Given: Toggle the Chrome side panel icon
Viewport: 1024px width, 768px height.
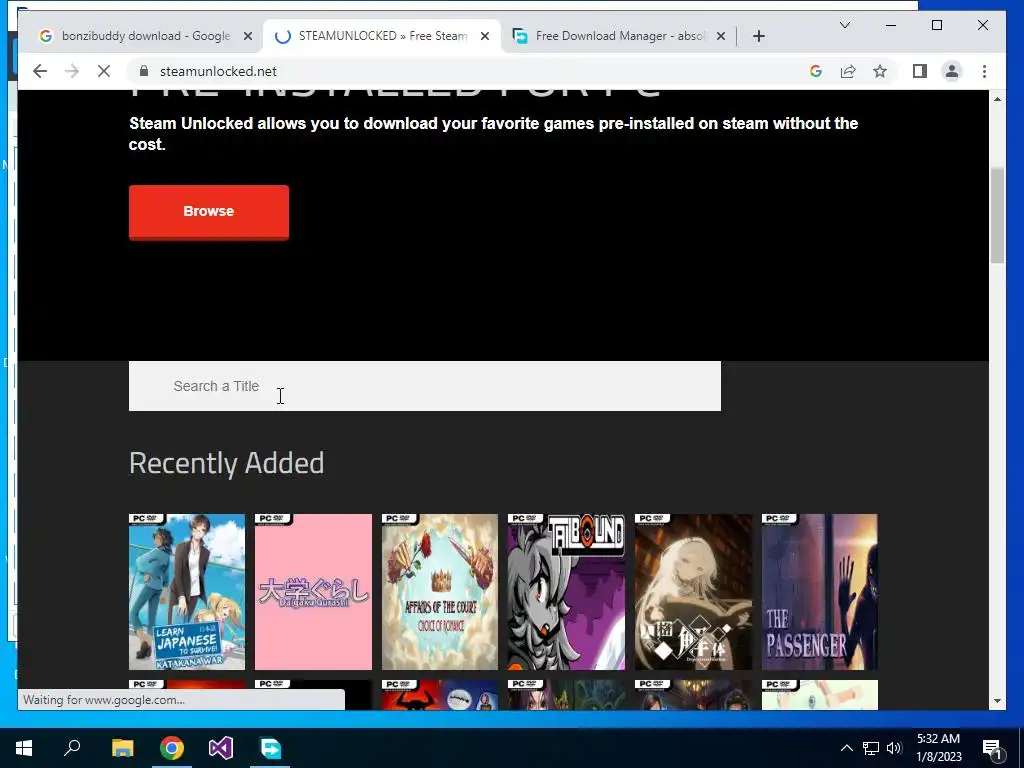Looking at the screenshot, I should pos(920,71).
